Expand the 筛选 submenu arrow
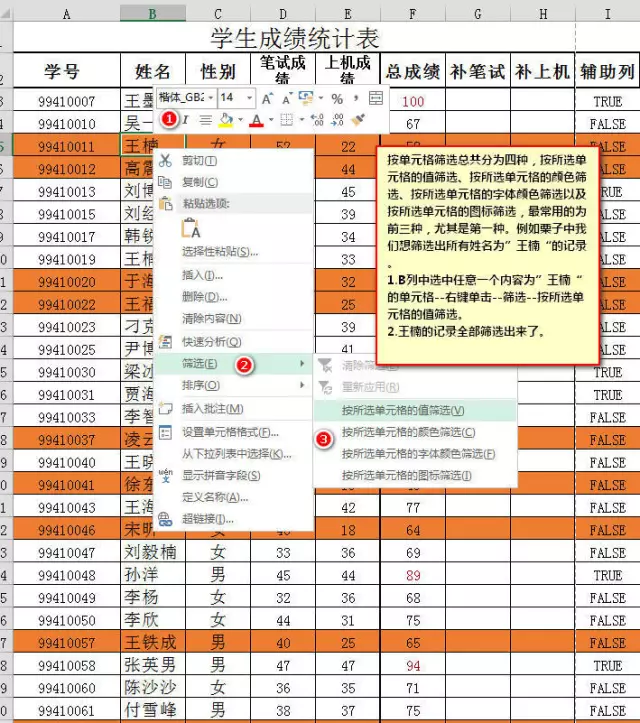This screenshot has width=640, height=723. coord(302,364)
